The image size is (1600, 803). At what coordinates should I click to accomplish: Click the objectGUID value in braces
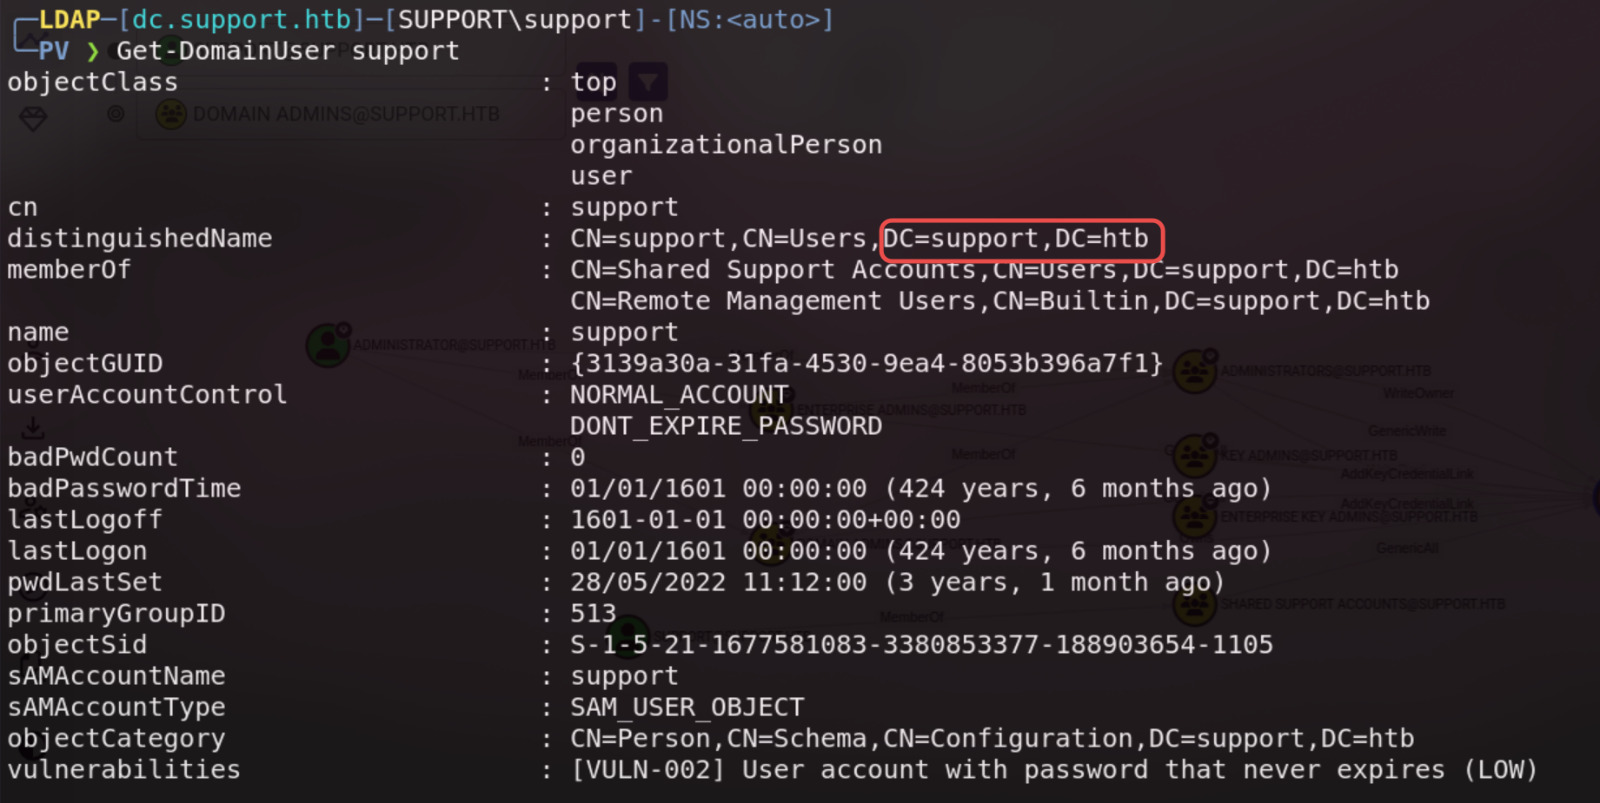[x=867, y=363]
